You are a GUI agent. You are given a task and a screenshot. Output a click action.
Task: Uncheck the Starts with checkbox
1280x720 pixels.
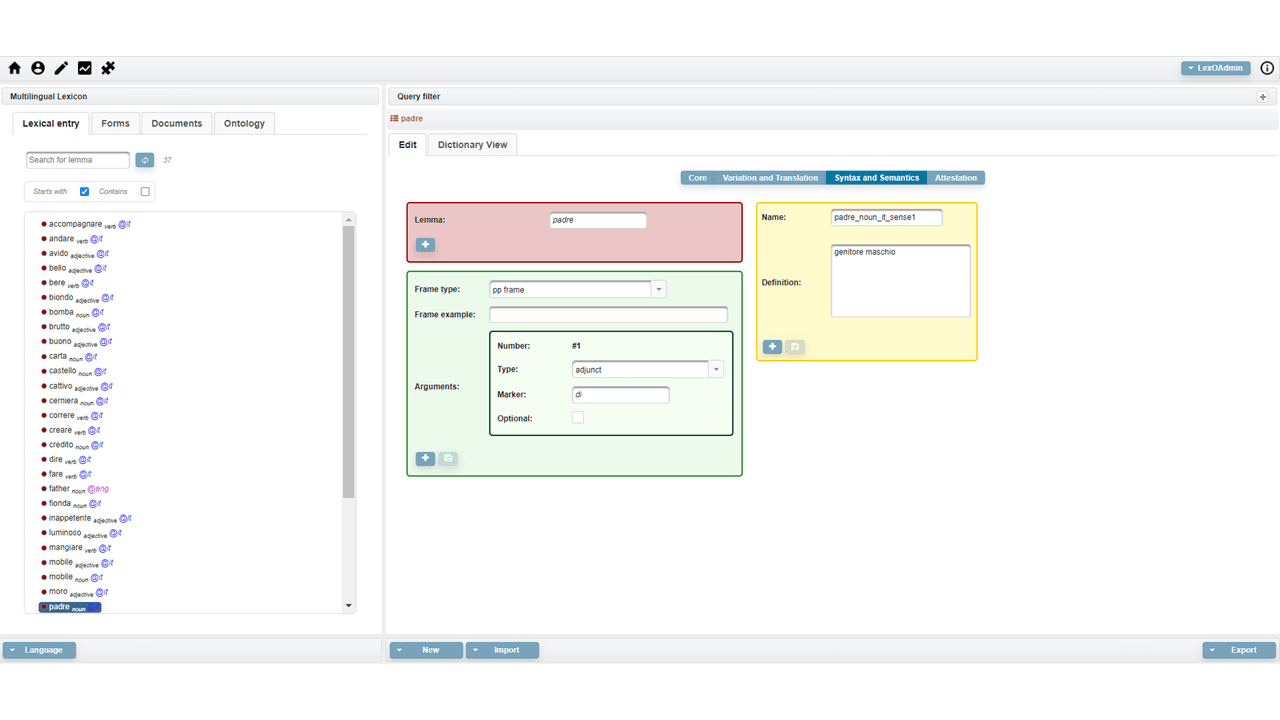point(85,192)
